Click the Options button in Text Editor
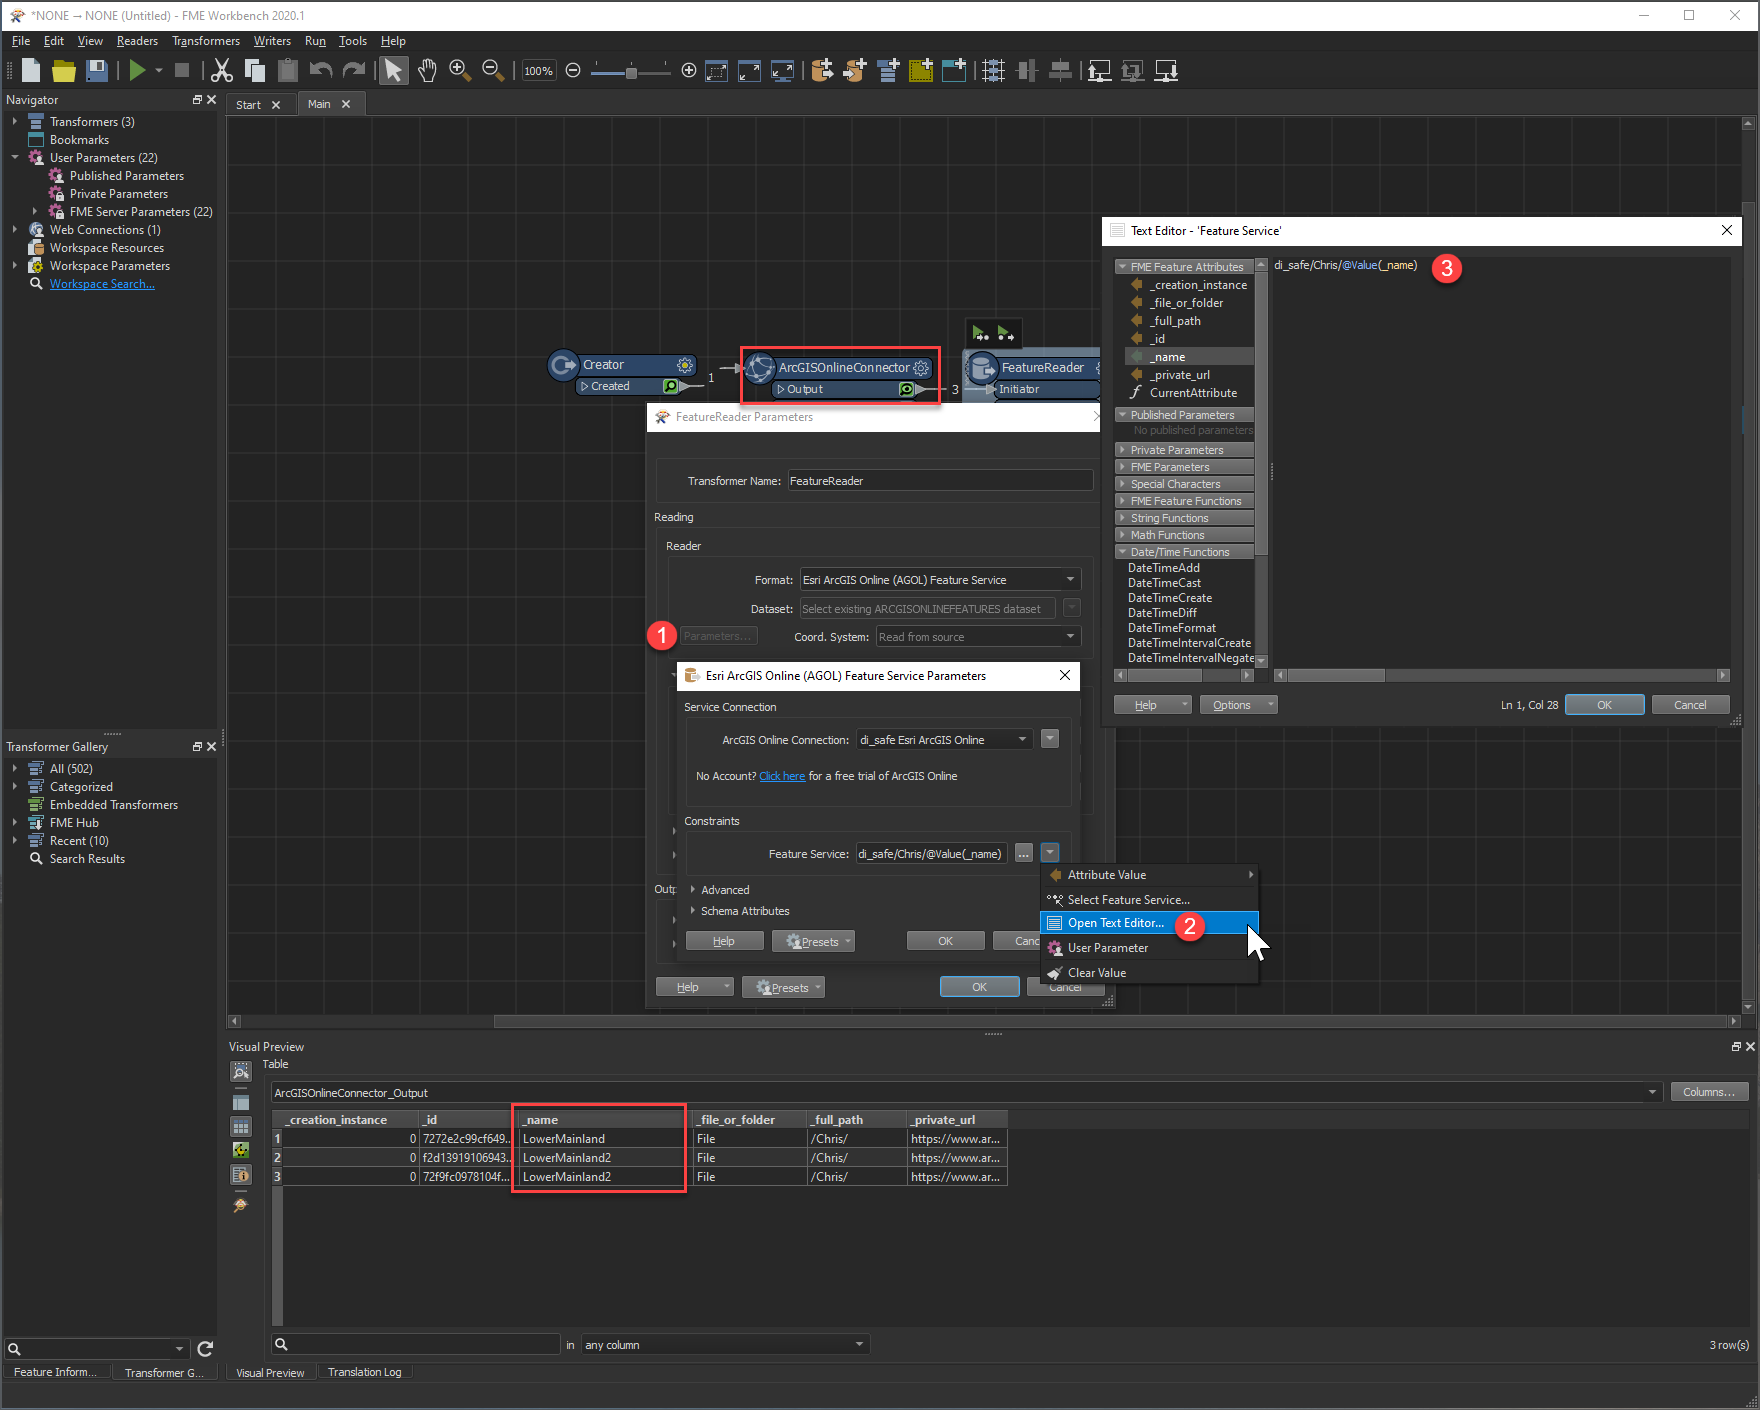 pos(1238,705)
